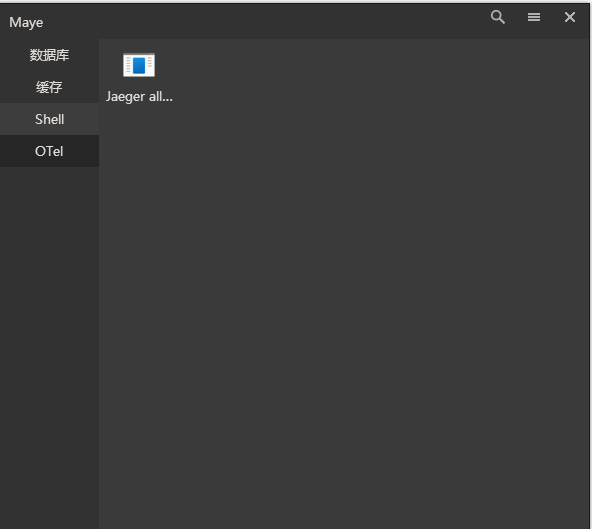Switch to the 缓存 tab
This screenshot has width=592, height=529.
(49, 87)
